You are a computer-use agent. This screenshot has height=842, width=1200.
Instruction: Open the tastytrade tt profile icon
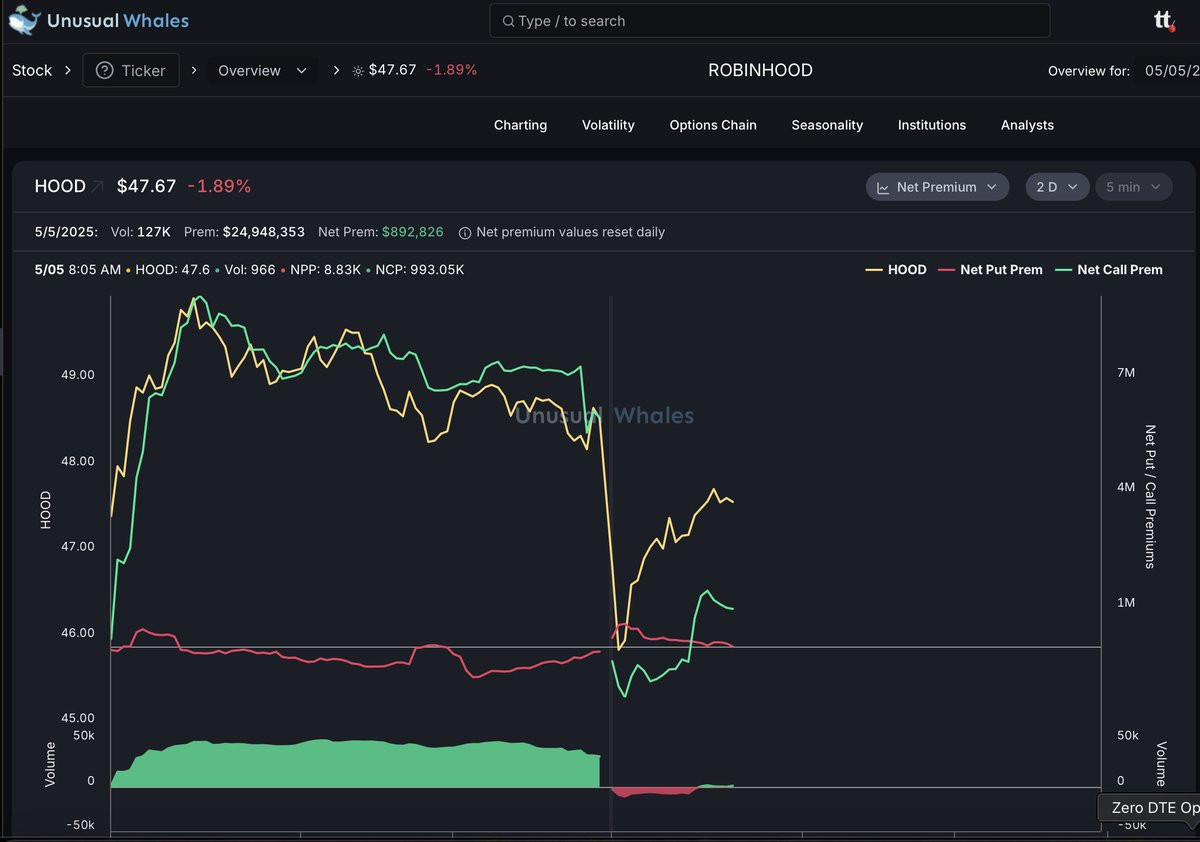(1164, 20)
